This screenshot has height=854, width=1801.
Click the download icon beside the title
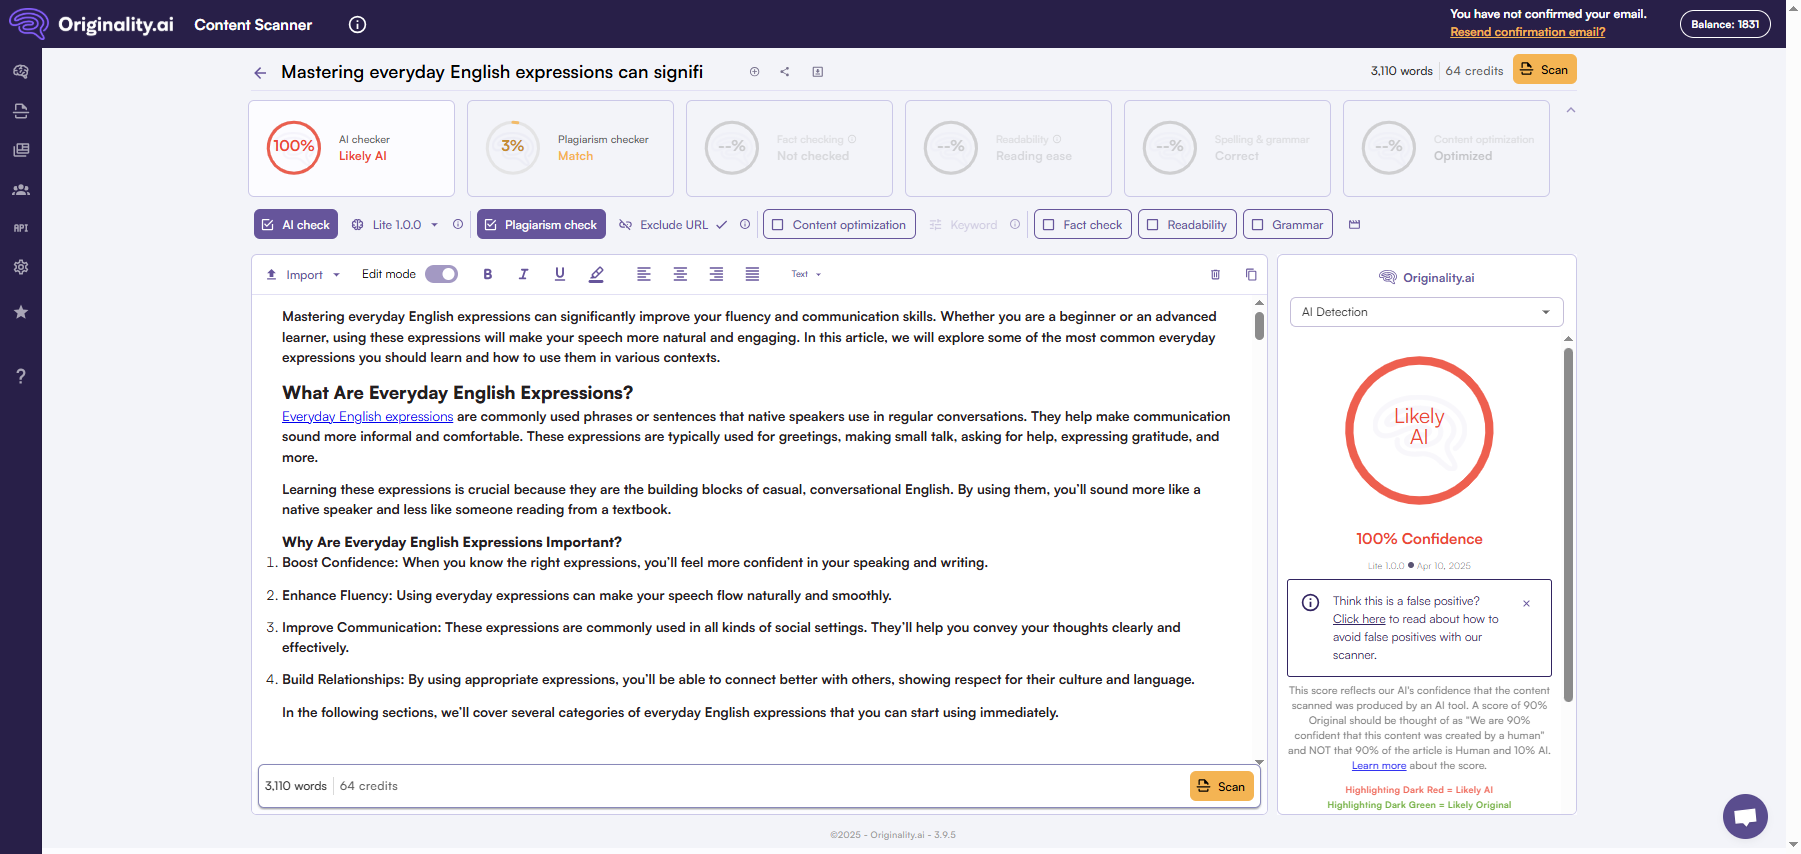[818, 72]
